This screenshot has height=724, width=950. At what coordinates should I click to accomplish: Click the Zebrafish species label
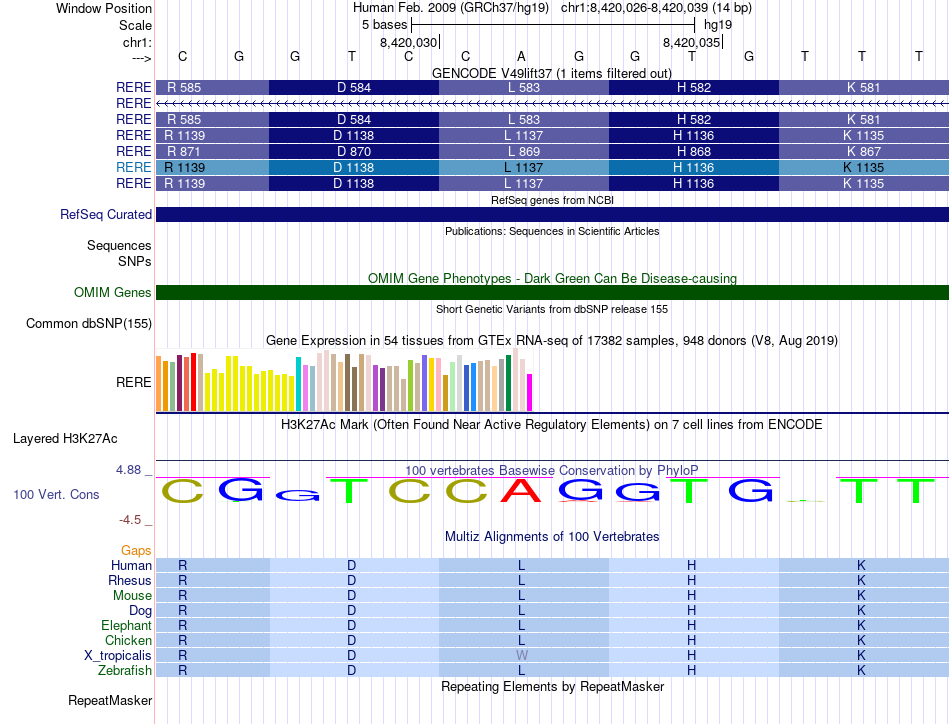pyautogui.click(x=125, y=671)
